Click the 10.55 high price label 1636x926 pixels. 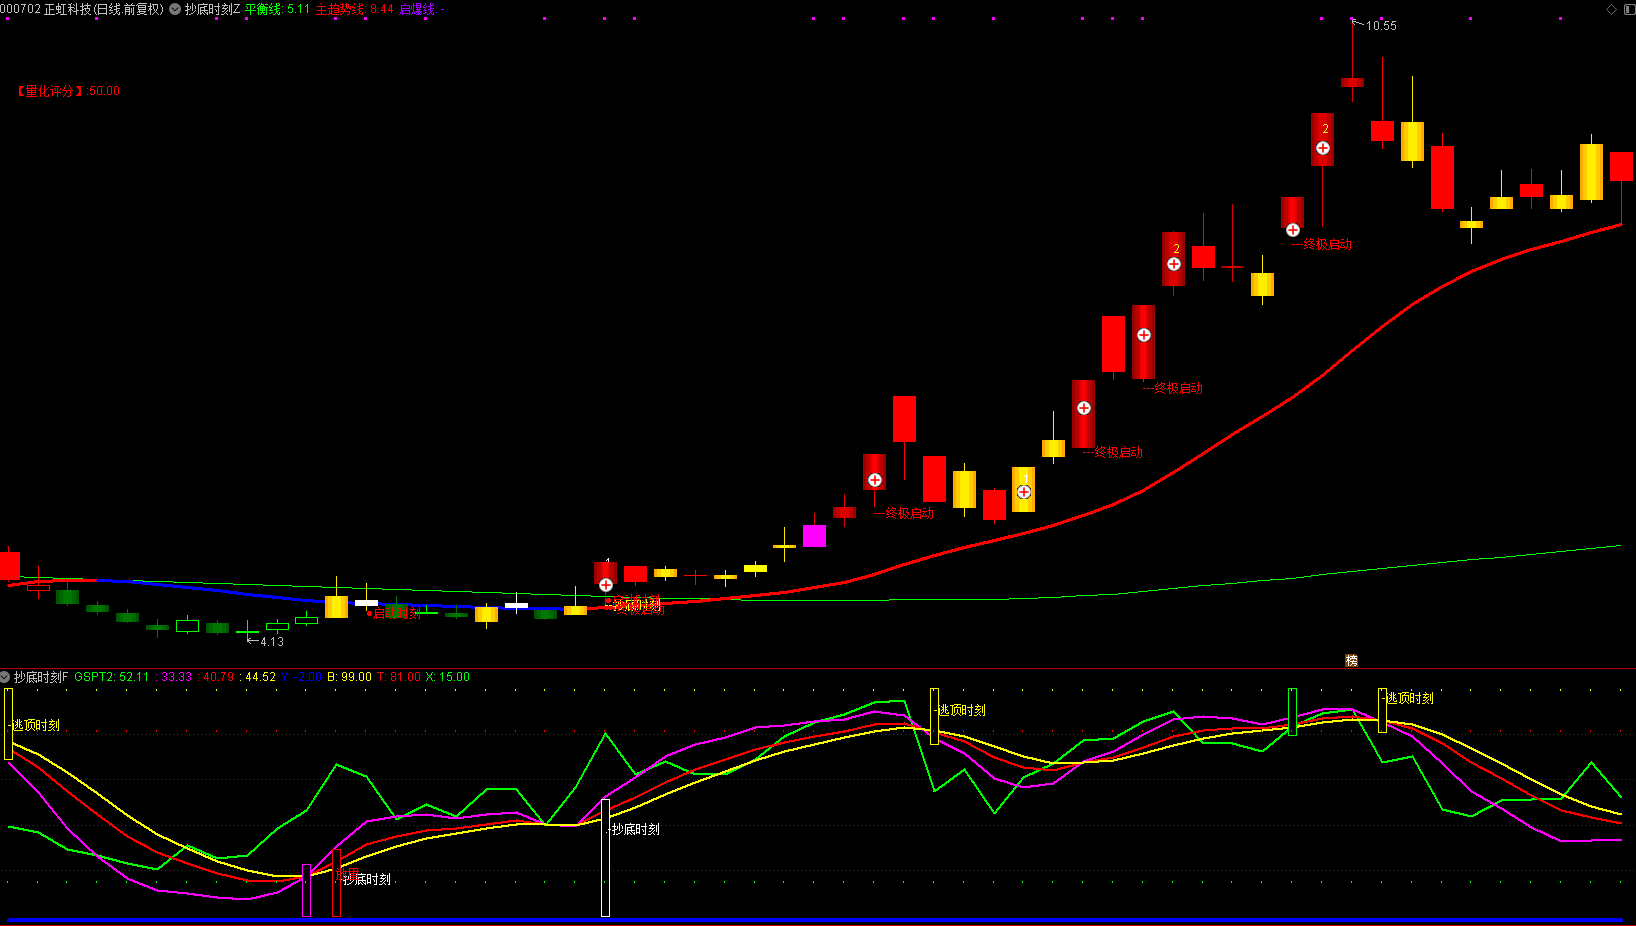pos(1381,26)
